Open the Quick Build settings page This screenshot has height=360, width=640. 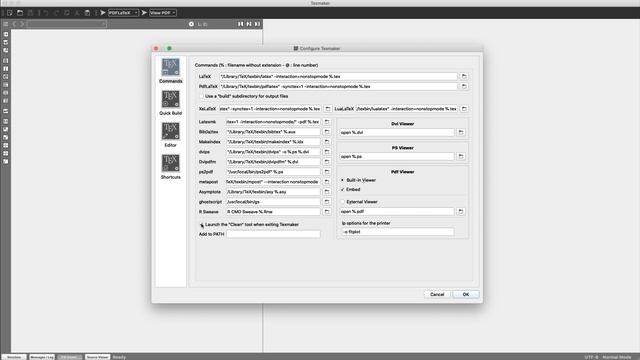[x=171, y=103]
